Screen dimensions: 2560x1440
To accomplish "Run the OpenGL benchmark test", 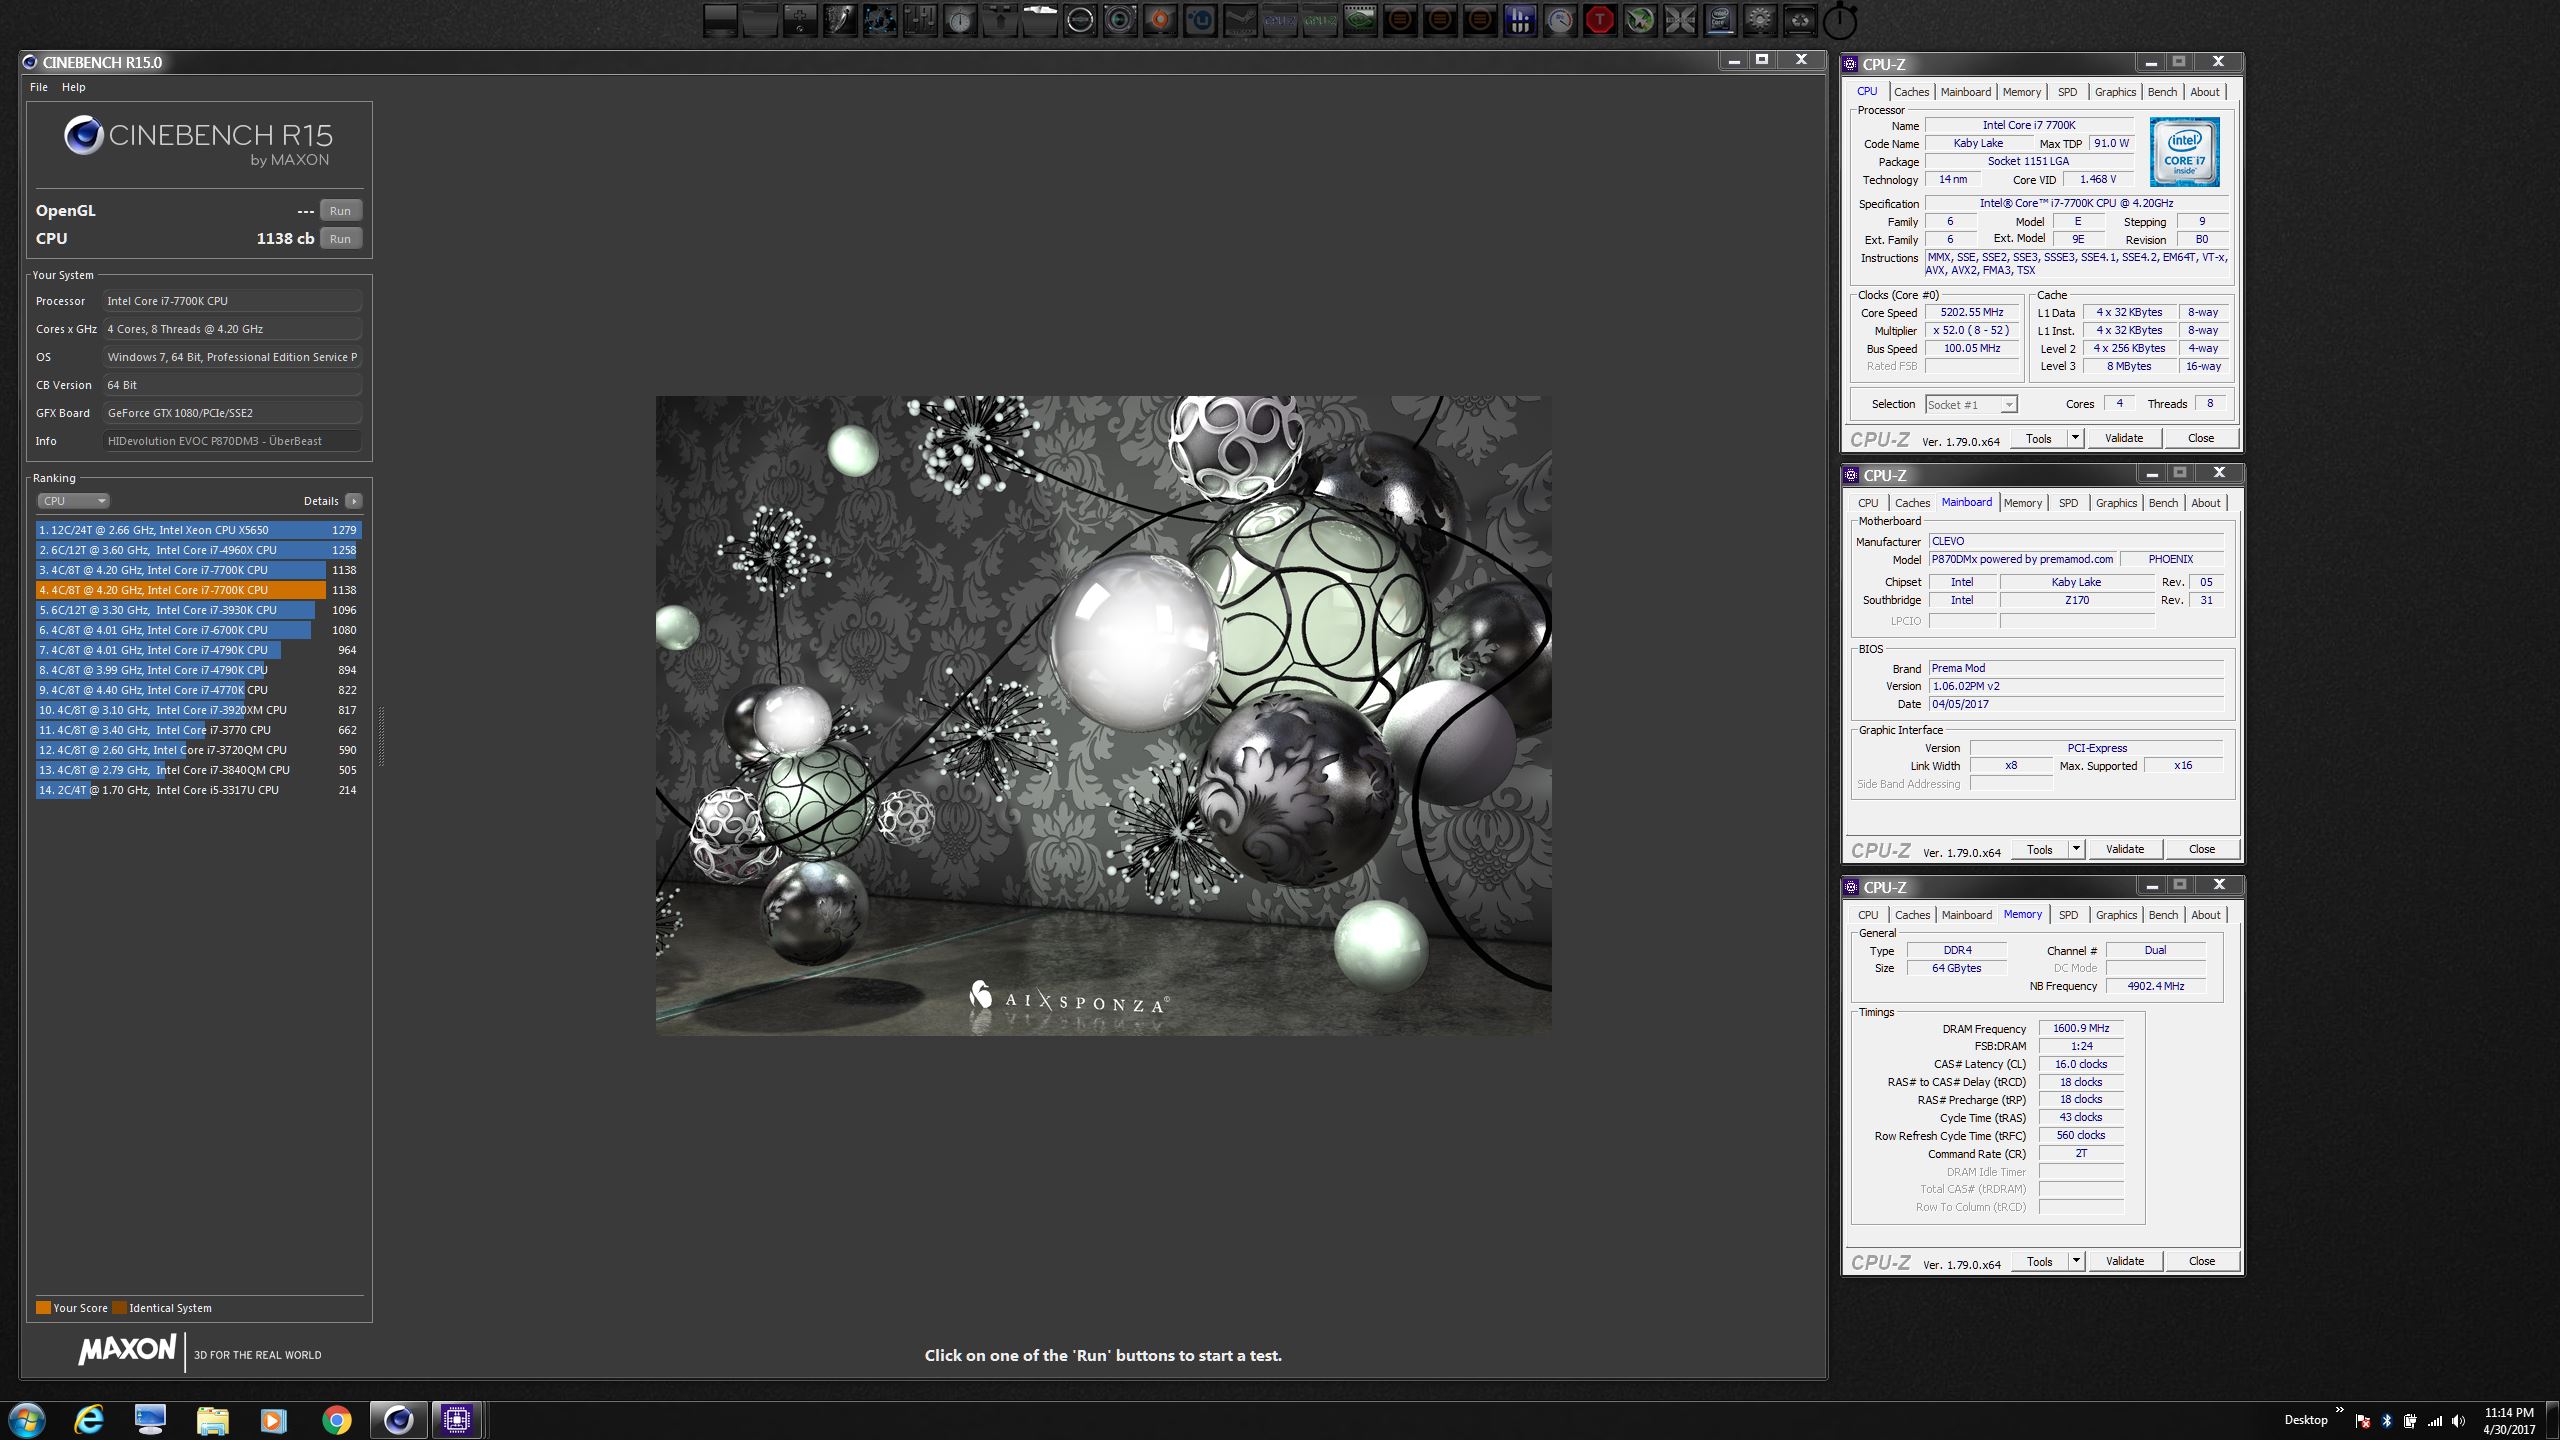I will 340,211.
